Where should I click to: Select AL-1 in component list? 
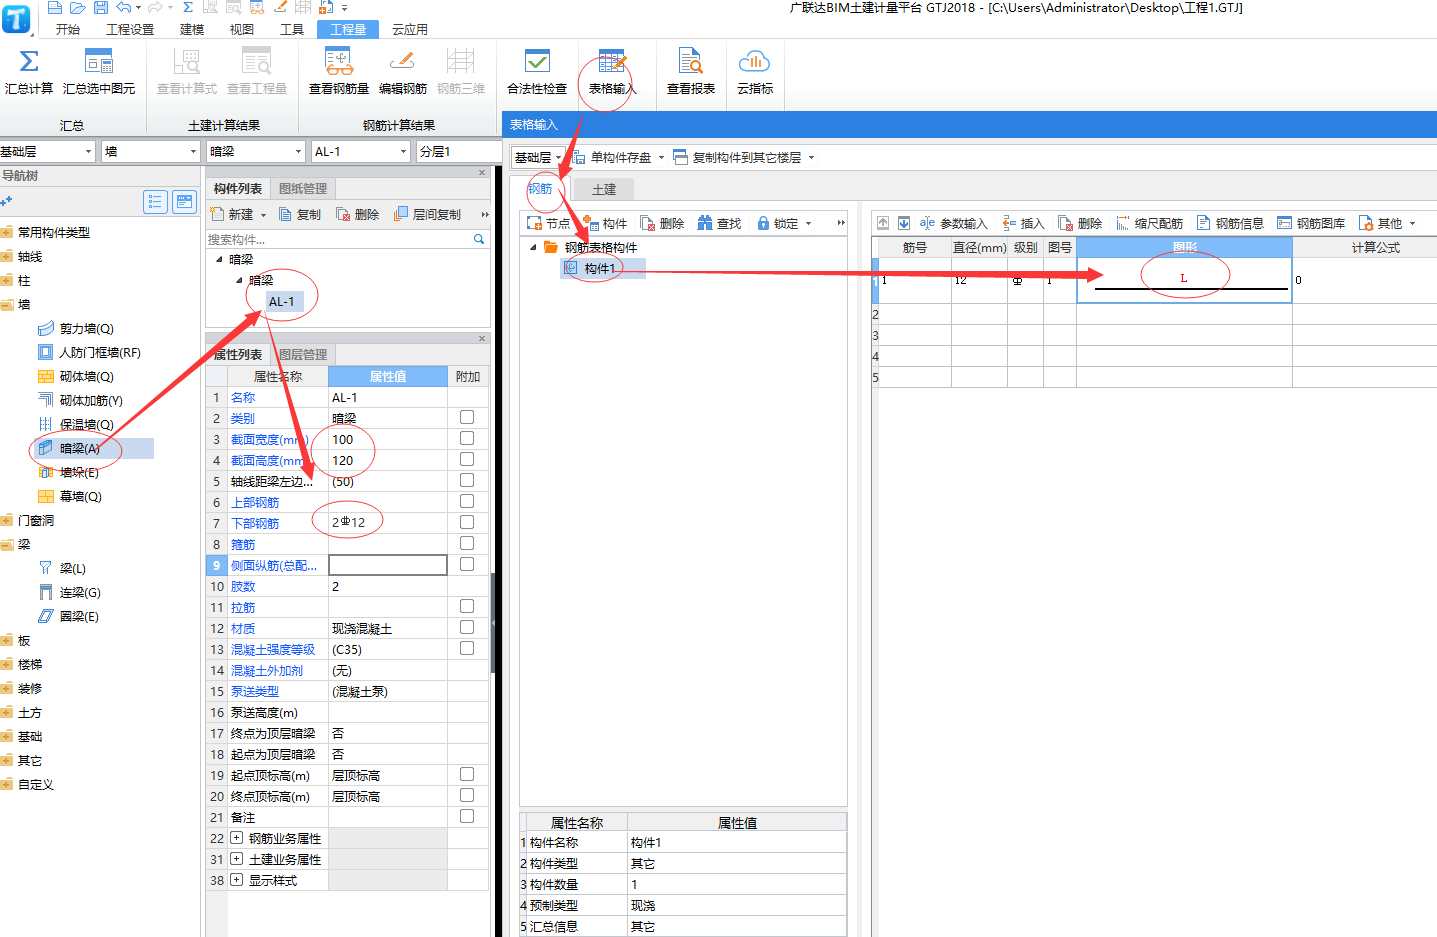[x=281, y=301]
